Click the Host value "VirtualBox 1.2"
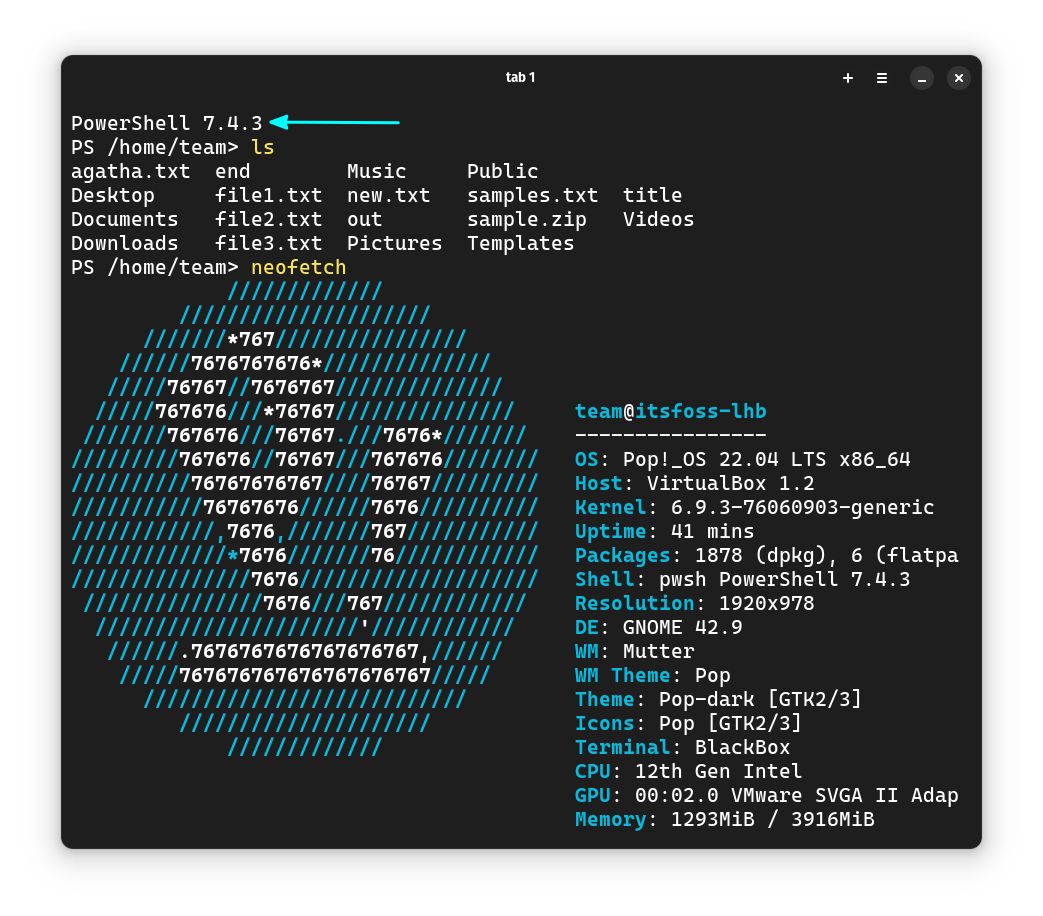 coord(730,483)
